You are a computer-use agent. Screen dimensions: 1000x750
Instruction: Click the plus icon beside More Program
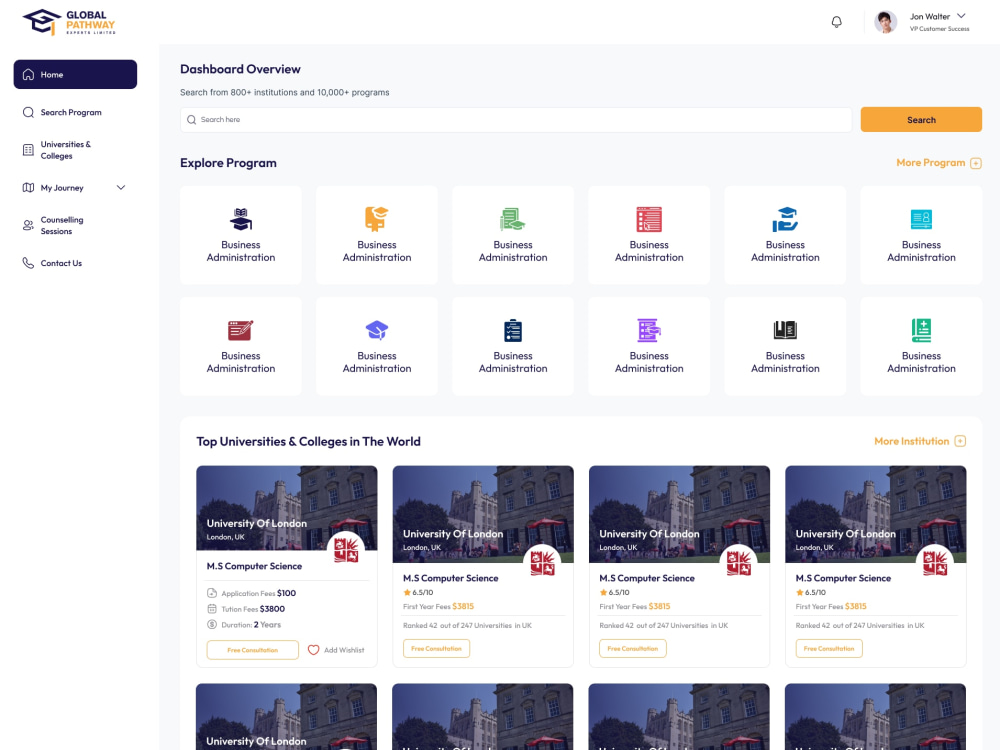(976, 163)
